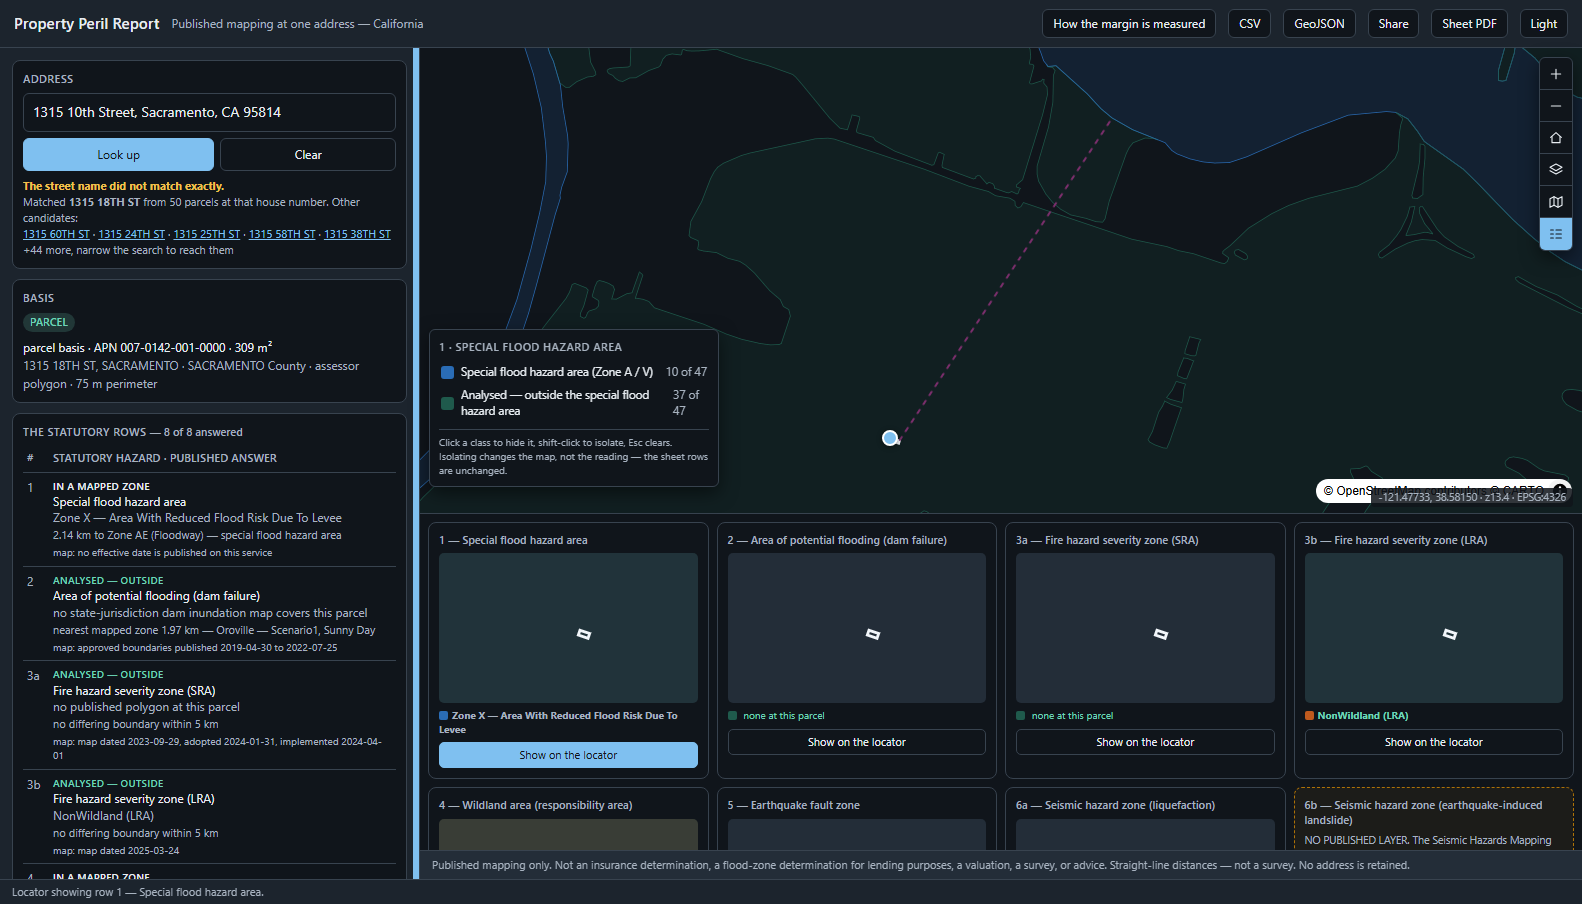The width and height of the screenshot is (1582, 904).
Task: Zoom out the map with minus icon
Action: pos(1555,106)
